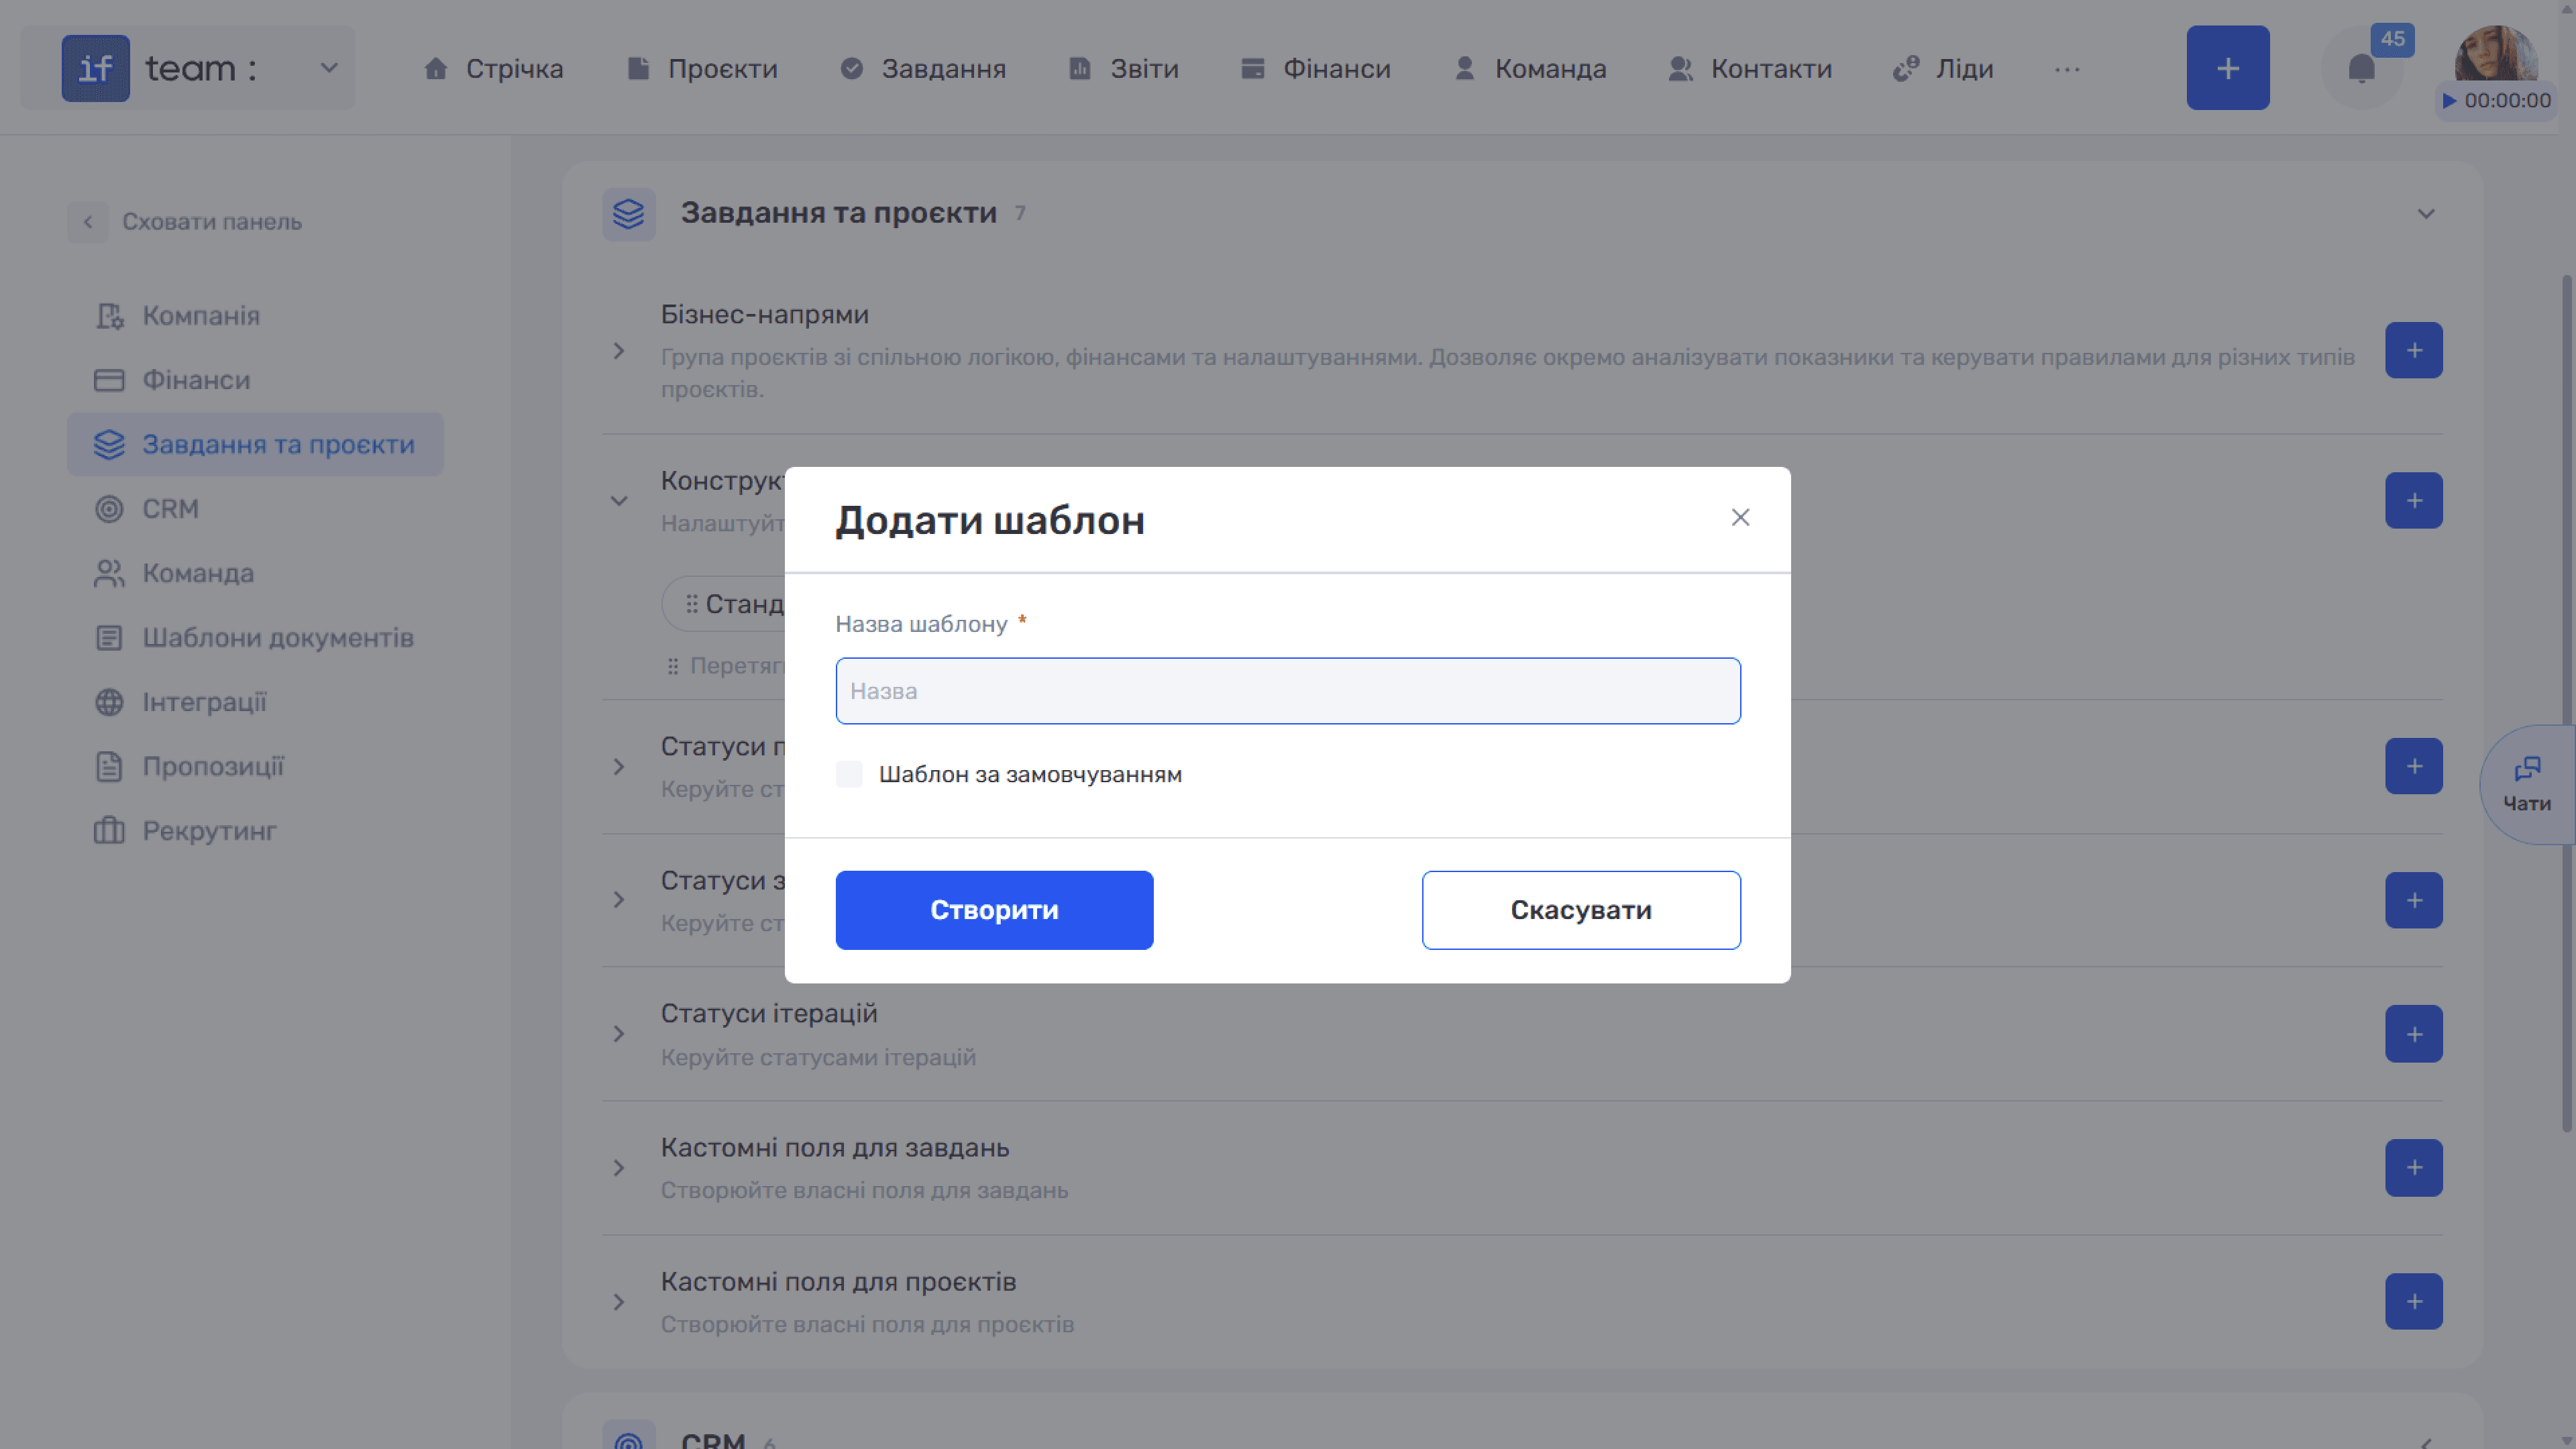Expand the Бізнес-напрями row
This screenshot has width=2576, height=1449.
[619, 351]
